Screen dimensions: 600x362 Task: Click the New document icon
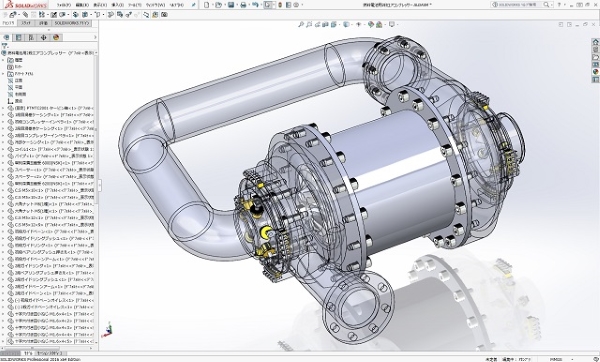[207, 5]
